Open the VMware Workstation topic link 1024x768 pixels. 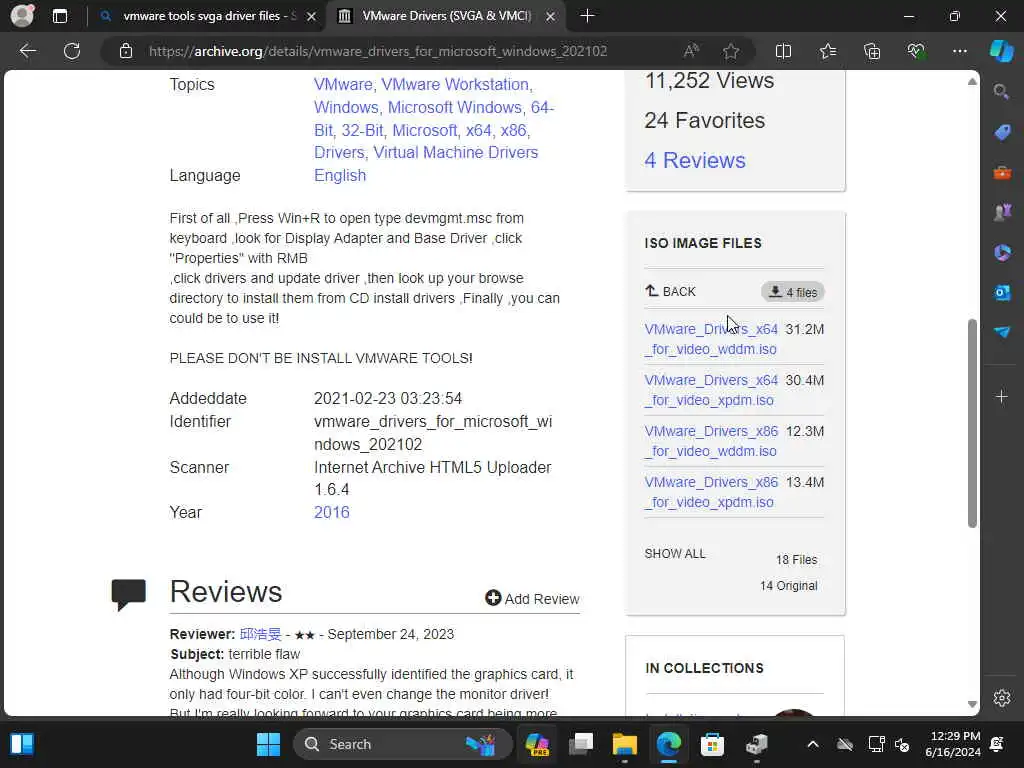pos(455,84)
